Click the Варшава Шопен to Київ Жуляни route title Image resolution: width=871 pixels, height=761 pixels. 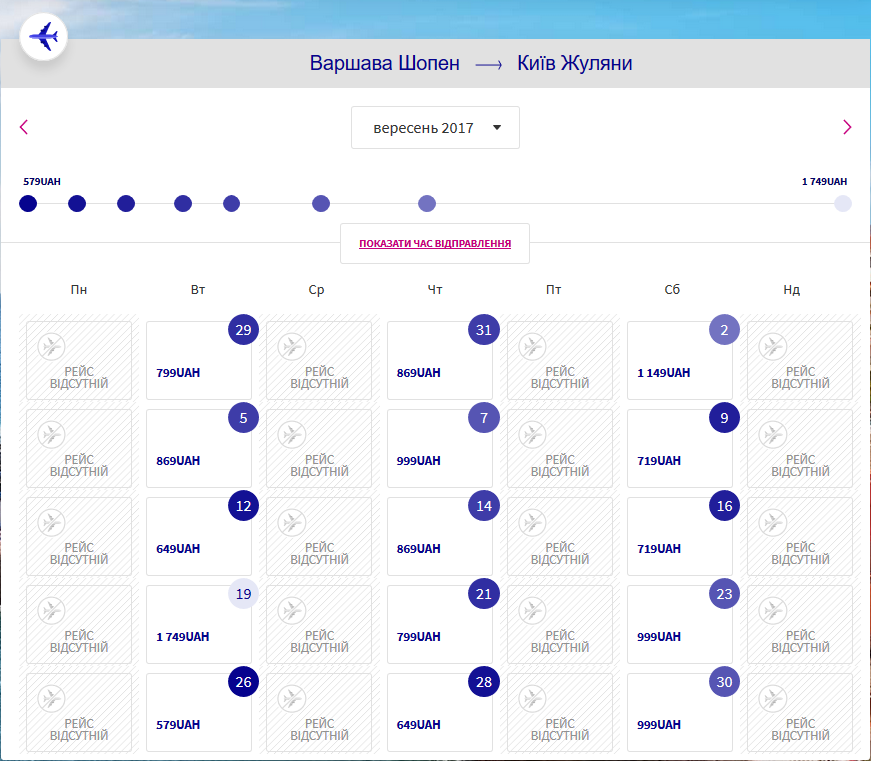[x=471, y=64]
